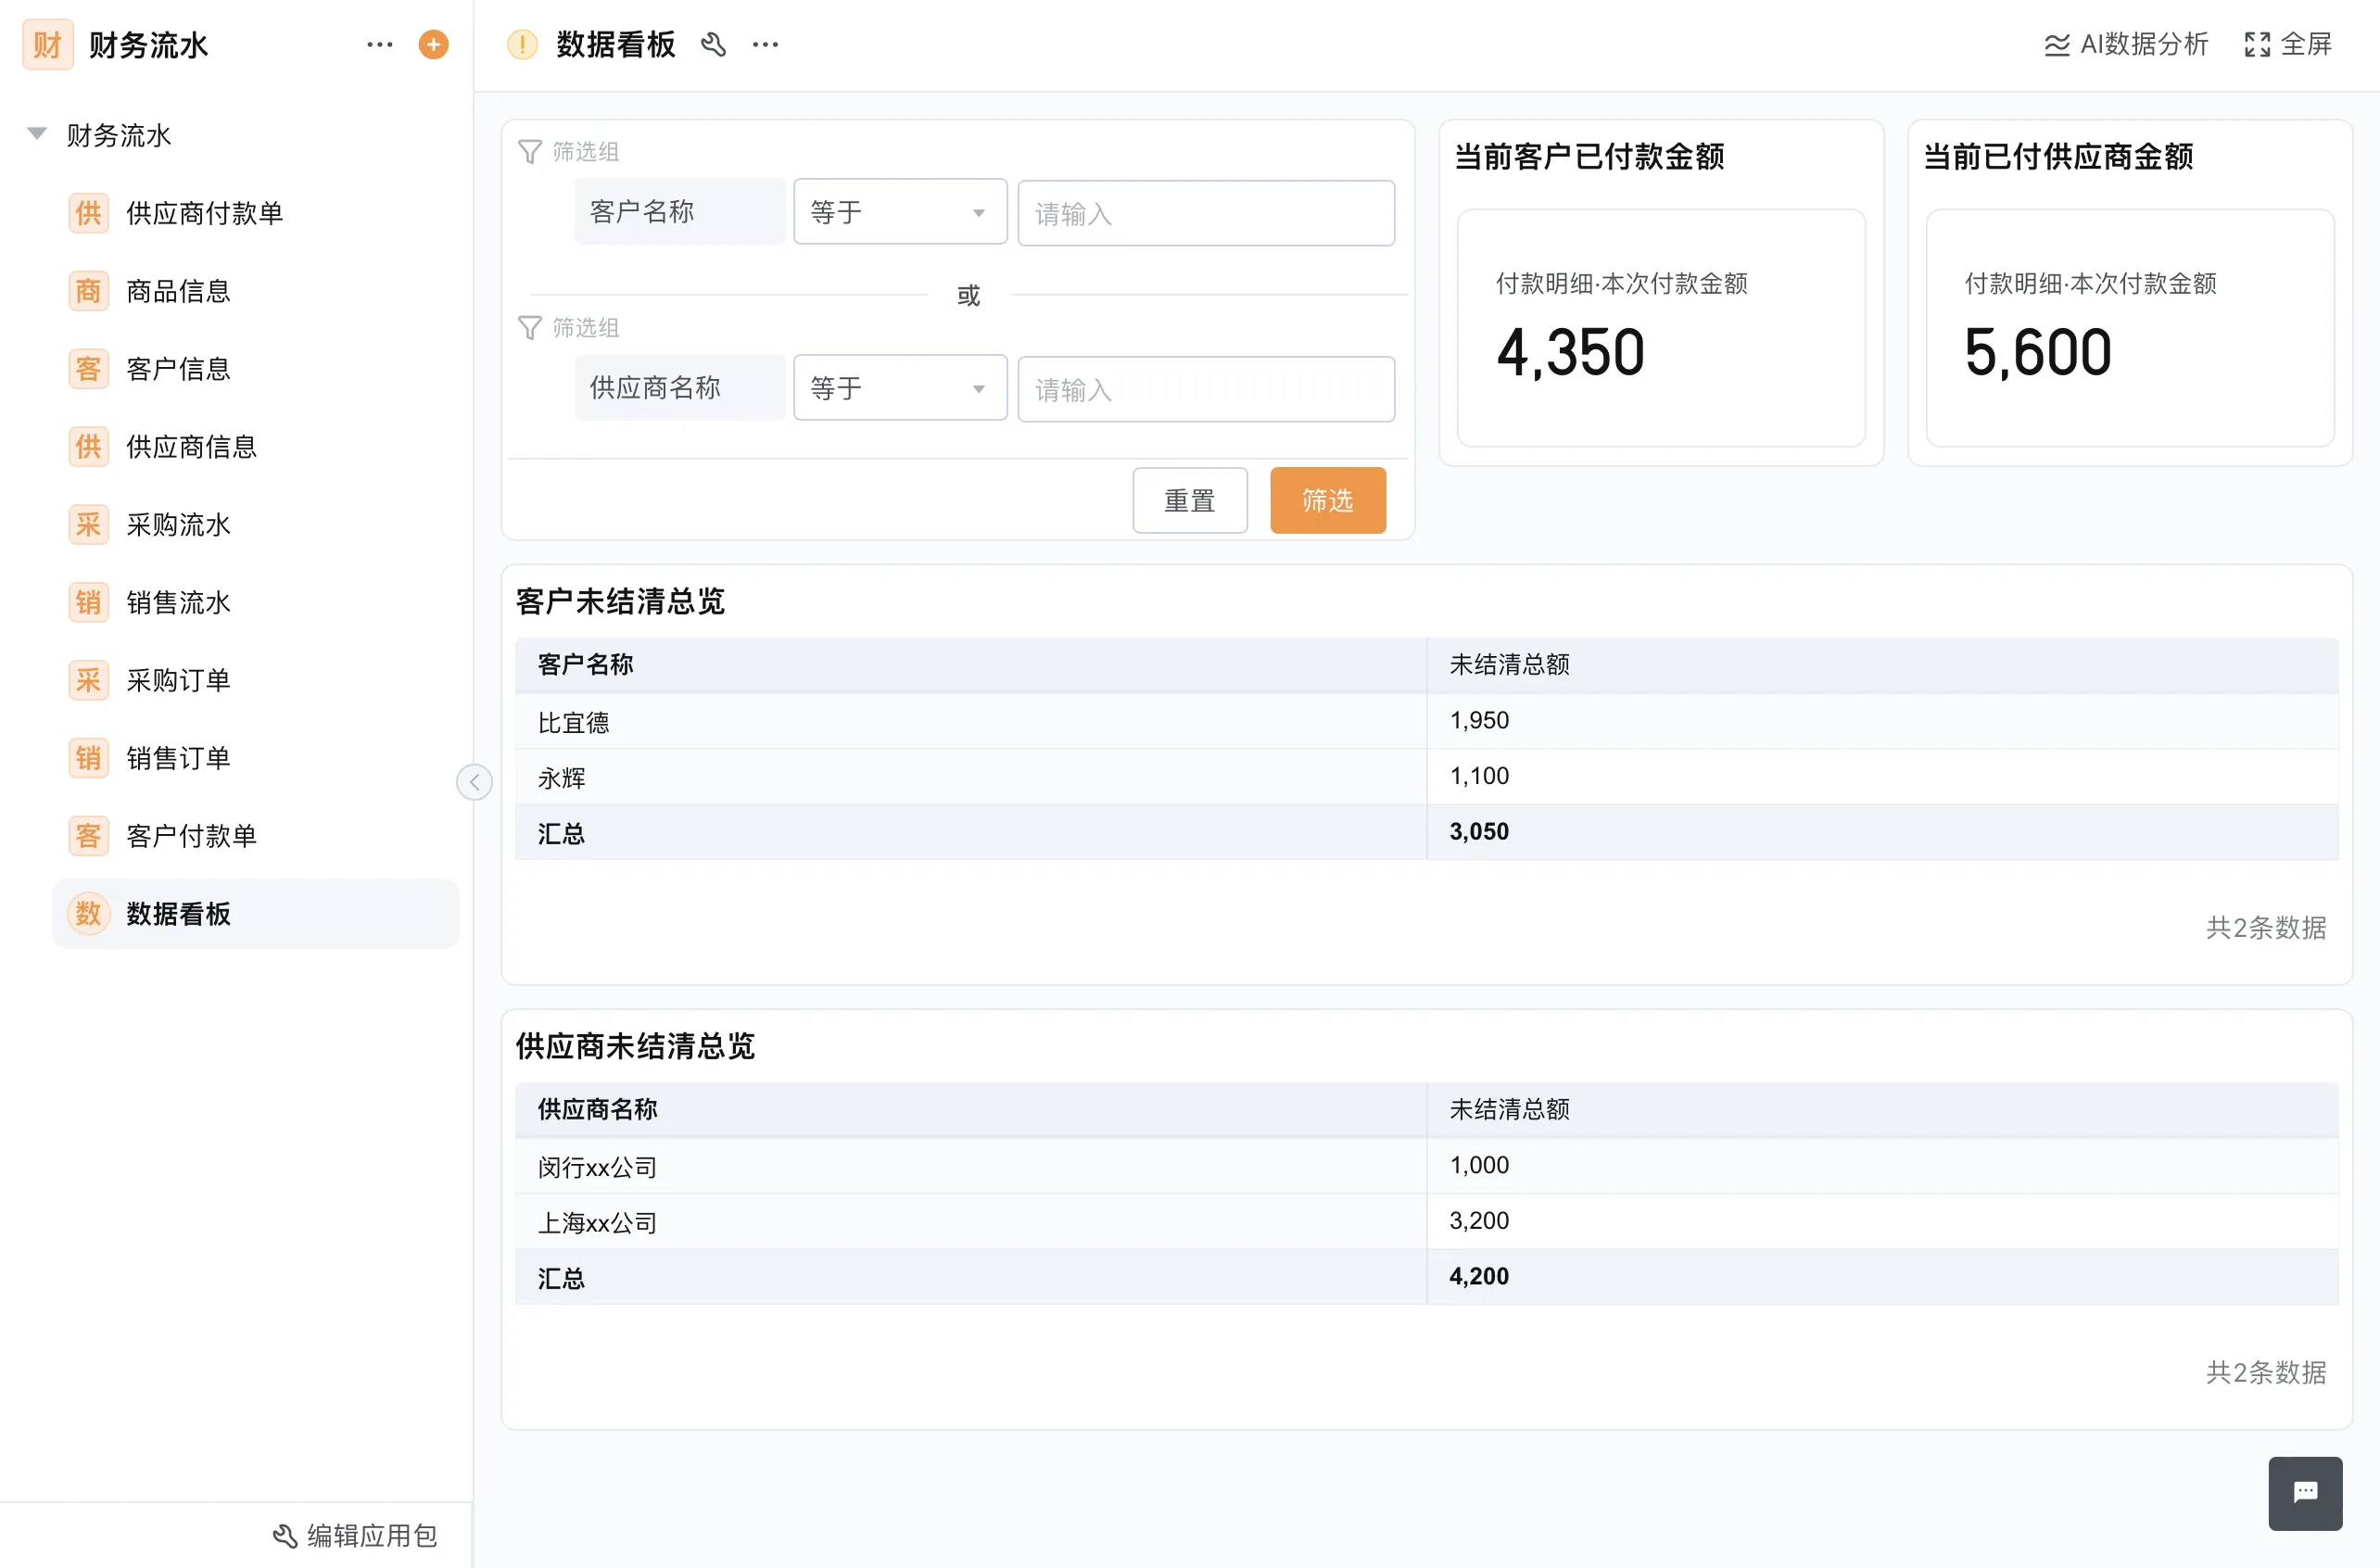Click the 数据看板 icon in sidebar
The width and height of the screenshot is (2380, 1568).
(88, 913)
